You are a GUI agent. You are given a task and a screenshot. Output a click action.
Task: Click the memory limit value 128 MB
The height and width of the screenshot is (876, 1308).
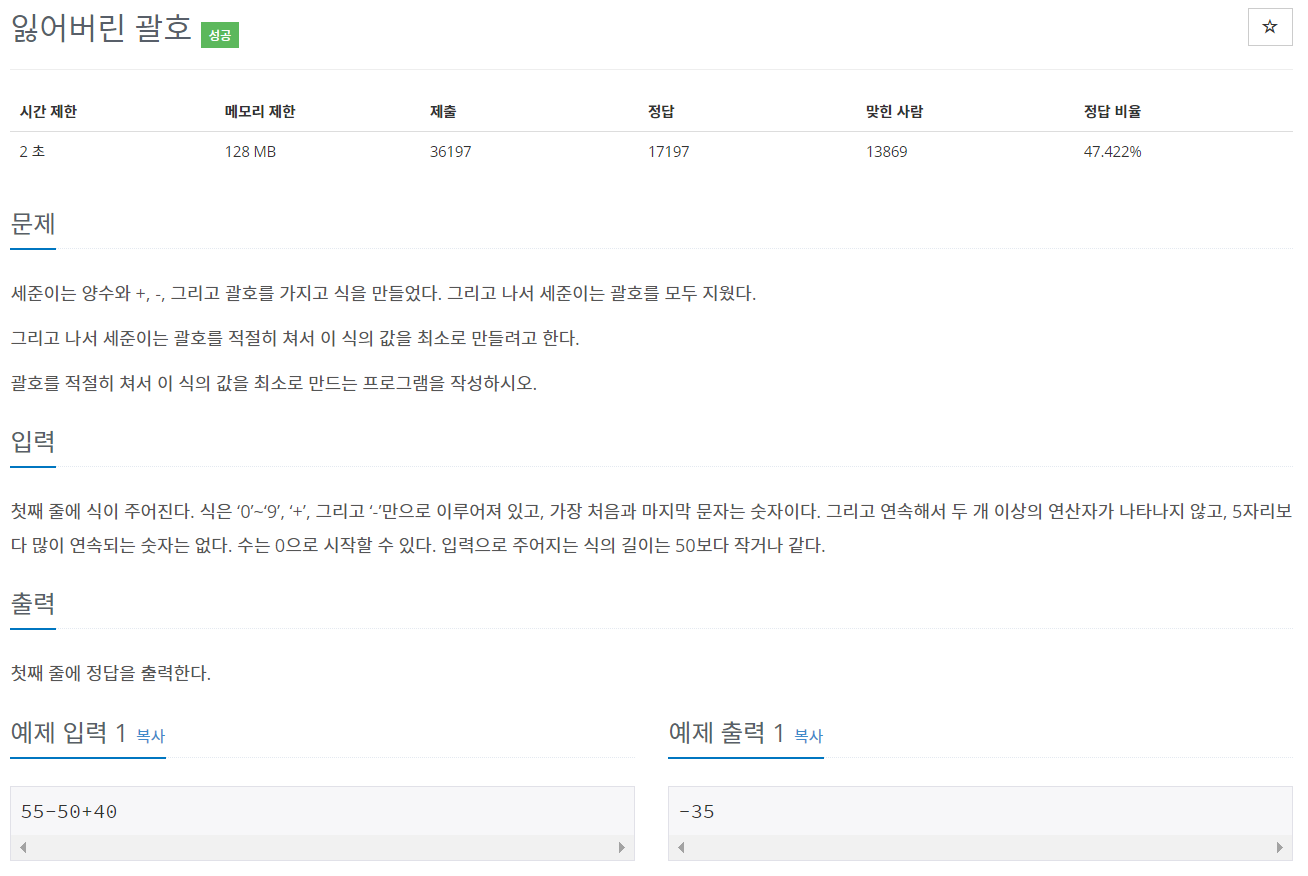tap(251, 152)
